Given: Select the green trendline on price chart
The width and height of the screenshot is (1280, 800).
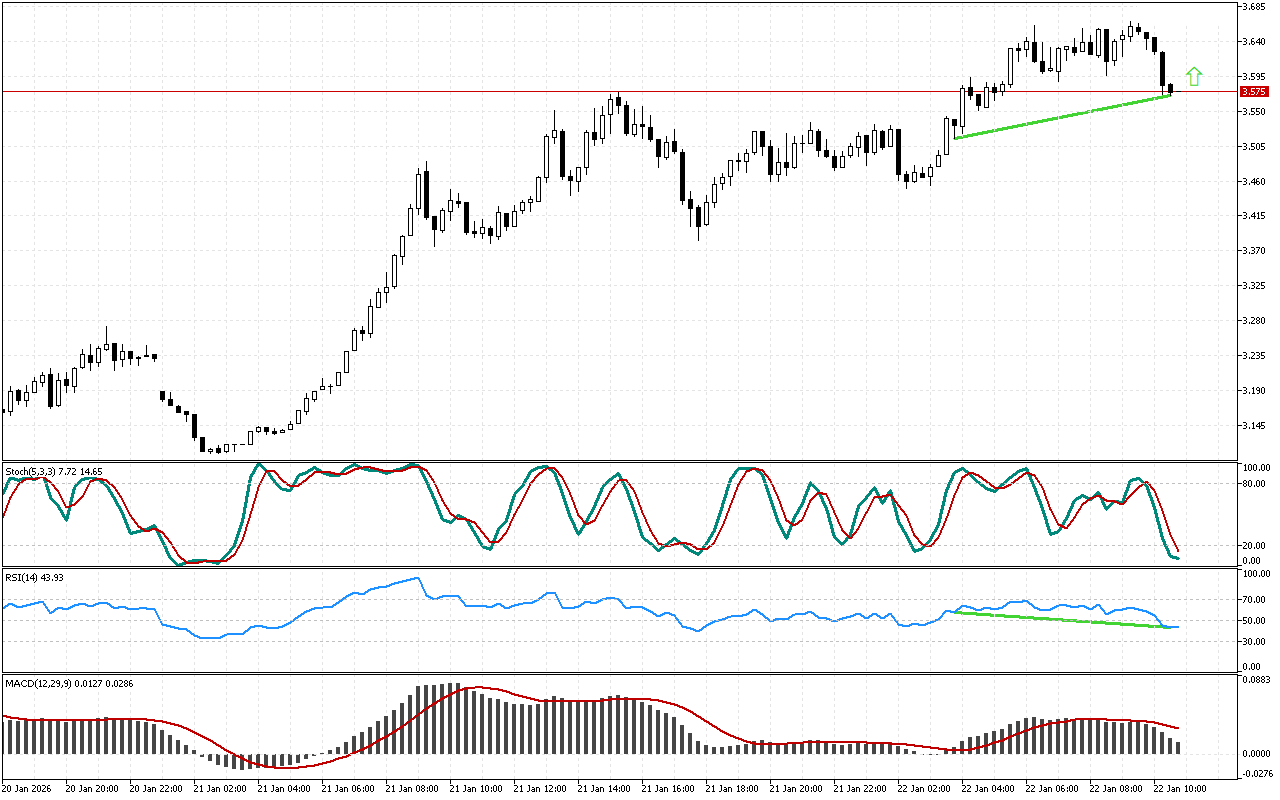Looking at the screenshot, I should click(1060, 117).
